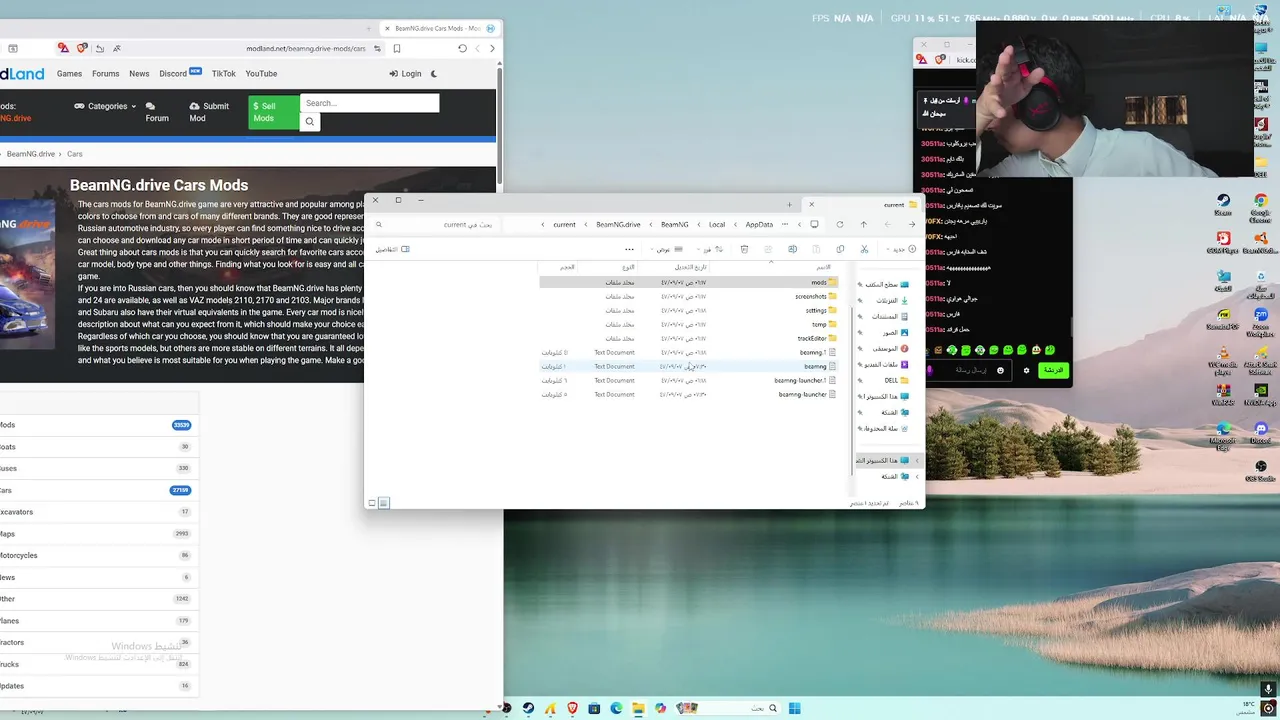This screenshot has width=1280, height=720.
Task: Click the green chat send button in Kick
Action: point(1053,370)
